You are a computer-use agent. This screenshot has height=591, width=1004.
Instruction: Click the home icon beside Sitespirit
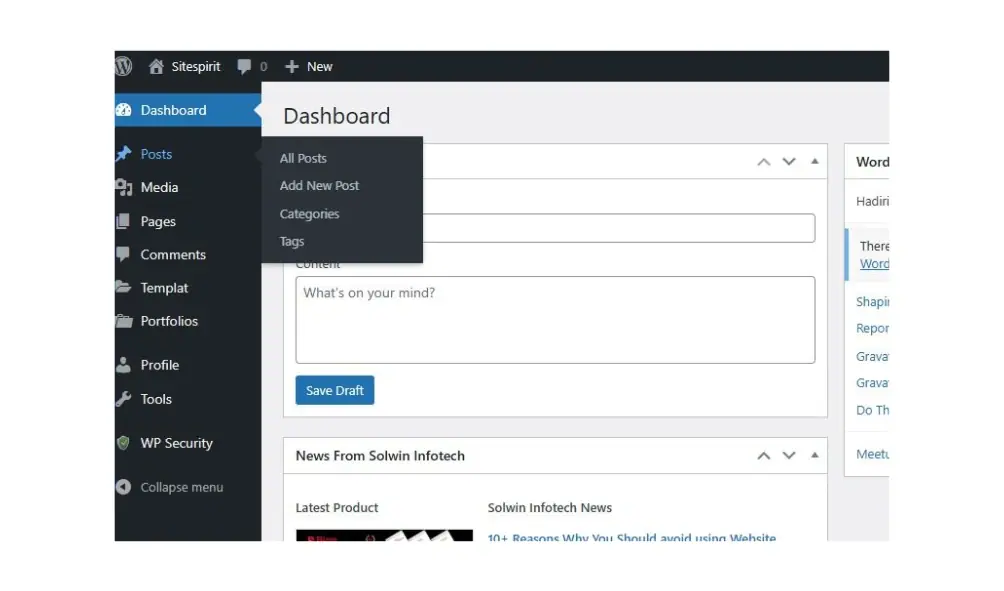[156, 66]
